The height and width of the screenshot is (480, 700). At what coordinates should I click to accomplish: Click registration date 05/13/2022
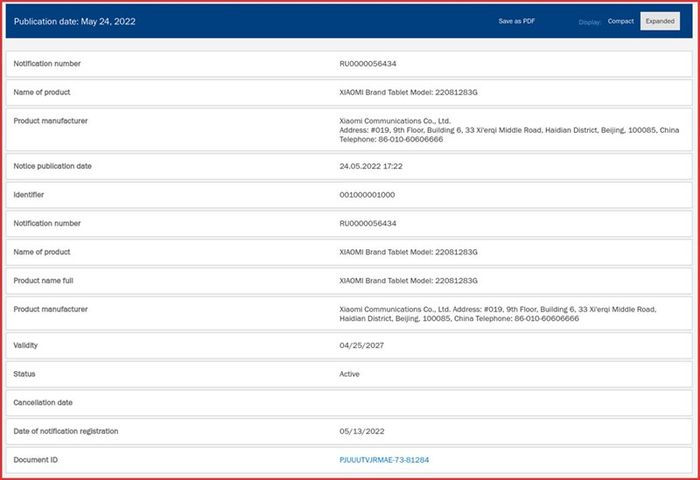[362, 431]
